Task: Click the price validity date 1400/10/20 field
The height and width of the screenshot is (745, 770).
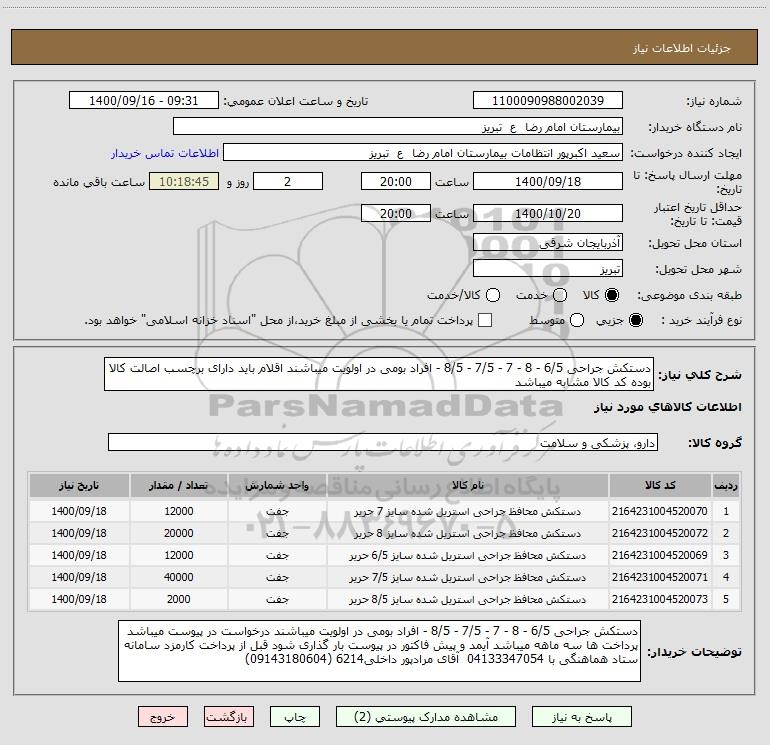Action: click(x=548, y=213)
